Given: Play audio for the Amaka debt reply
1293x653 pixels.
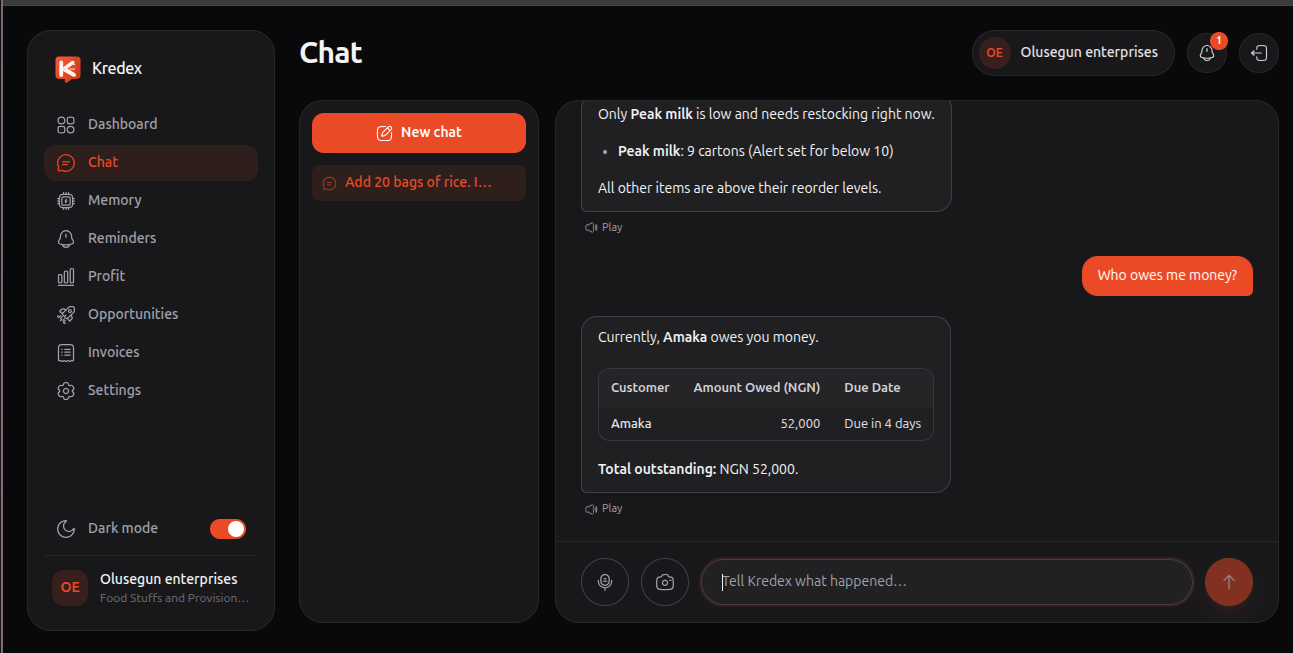Looking at the screenshot, I should click(x=604, y=508).
